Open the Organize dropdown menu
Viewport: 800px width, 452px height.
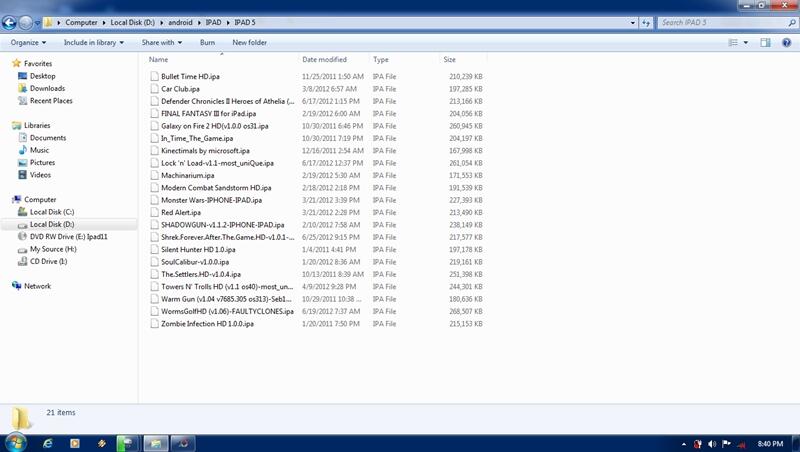(28, 42)
